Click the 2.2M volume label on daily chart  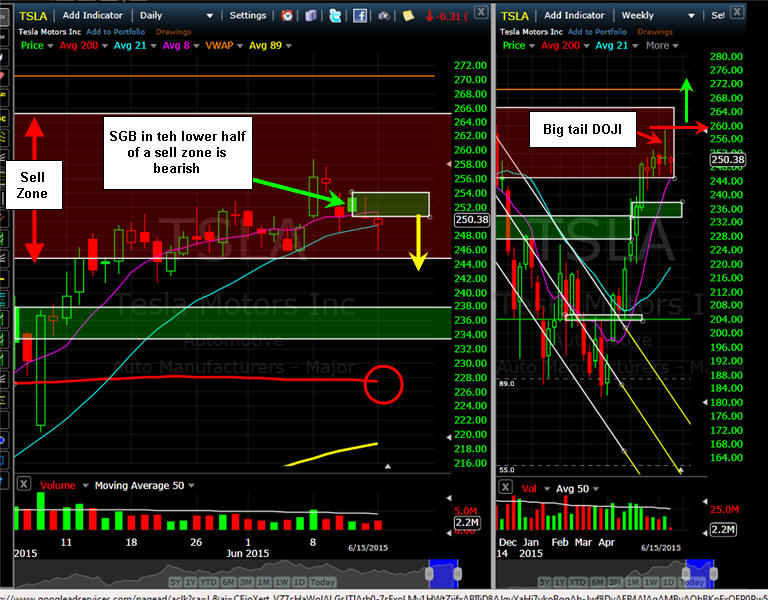pyautogui.click(x=467, y=523)
